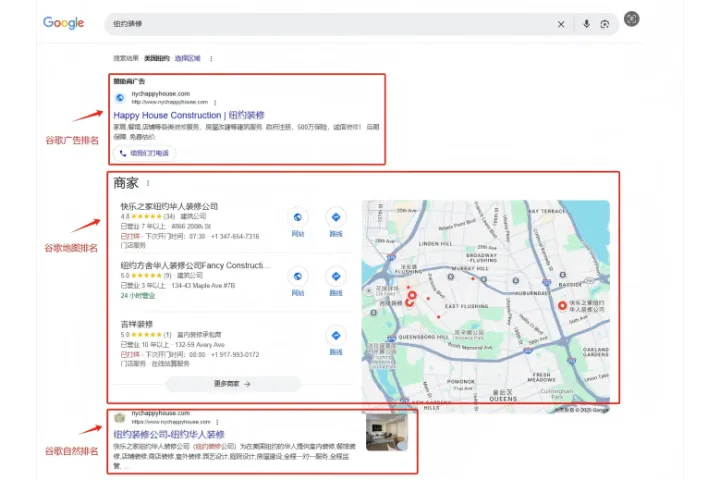Click the (34) review count of 快乐之家

[169, 216]
